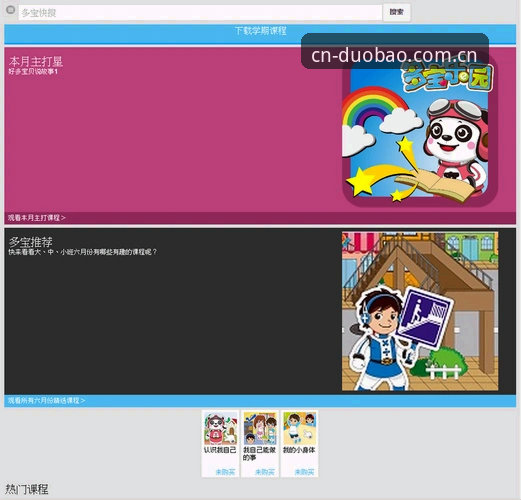Select the 我的小身体 course title
The image size is (521, 500).
[x=299, y=450]
